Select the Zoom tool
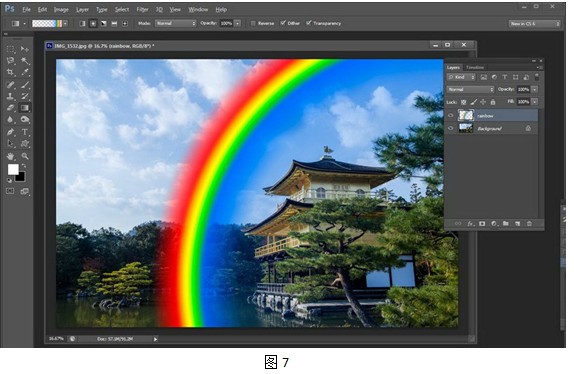This screenshot has height=374, width=574. pyautogui.click(x=25, y=156)
